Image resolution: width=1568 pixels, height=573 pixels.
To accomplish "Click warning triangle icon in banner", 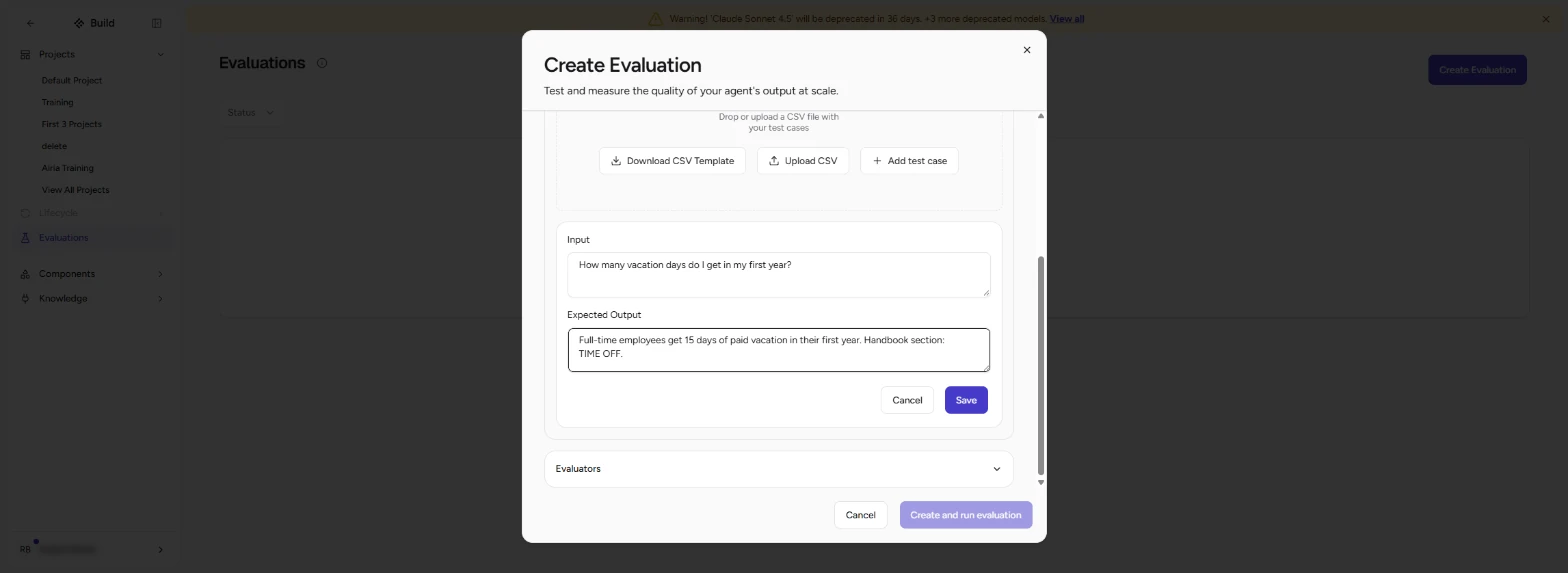I will click(655, 19).
